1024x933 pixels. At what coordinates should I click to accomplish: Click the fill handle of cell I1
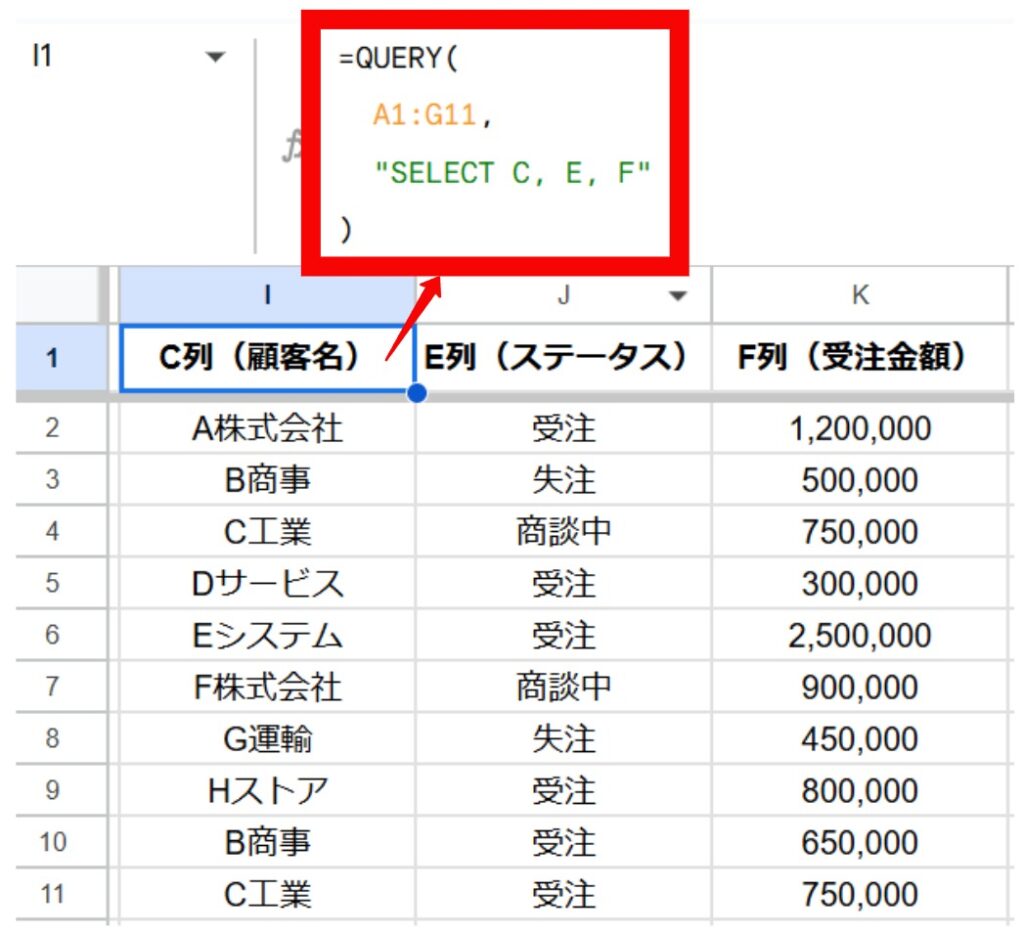click(x=416, y=392)
